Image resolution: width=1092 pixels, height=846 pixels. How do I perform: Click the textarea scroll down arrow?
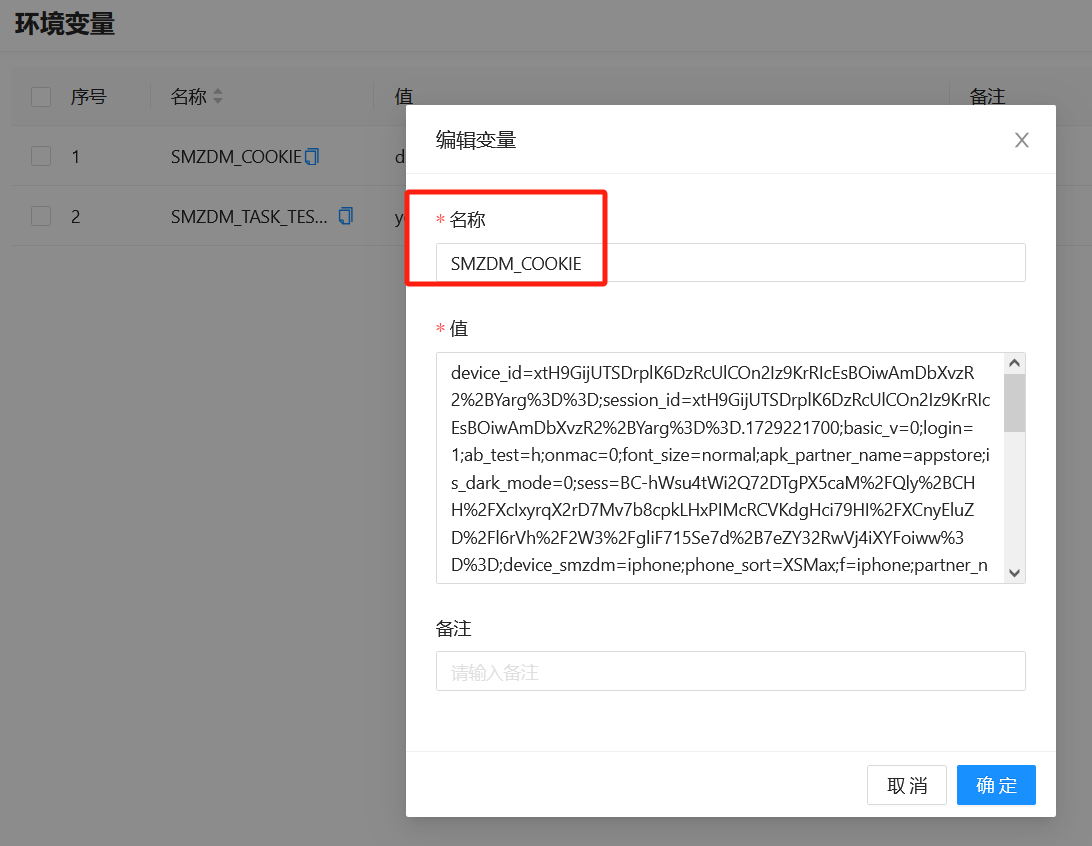pos(1014,573)
